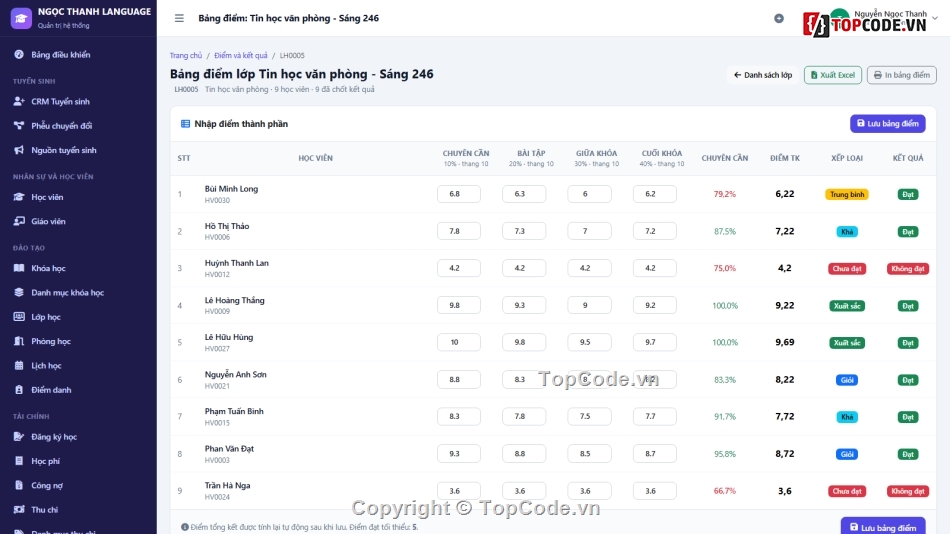
Task: Edit Lê Hữu Hùng's chuyên cần score 10
Action: (459, 342)
